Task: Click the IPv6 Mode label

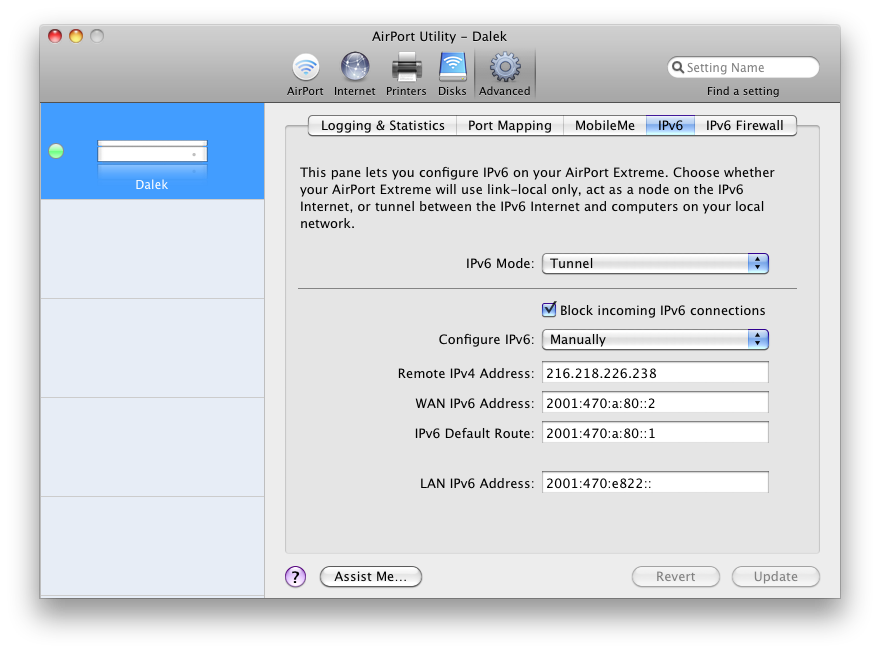Action: (x=500, y=264)
